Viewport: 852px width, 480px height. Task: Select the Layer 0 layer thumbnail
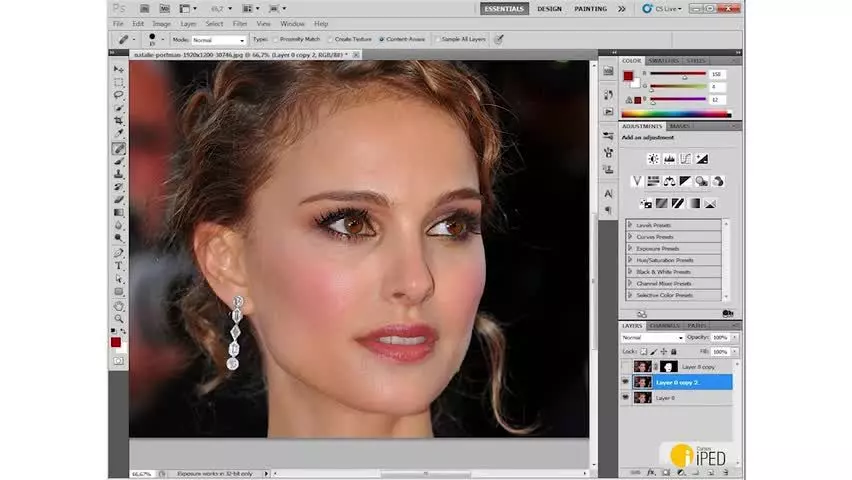point(642,398)
